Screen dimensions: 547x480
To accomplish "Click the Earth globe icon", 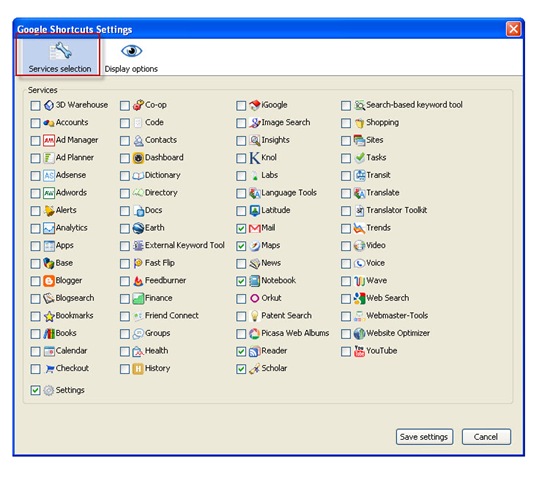I will click(138, 228).
